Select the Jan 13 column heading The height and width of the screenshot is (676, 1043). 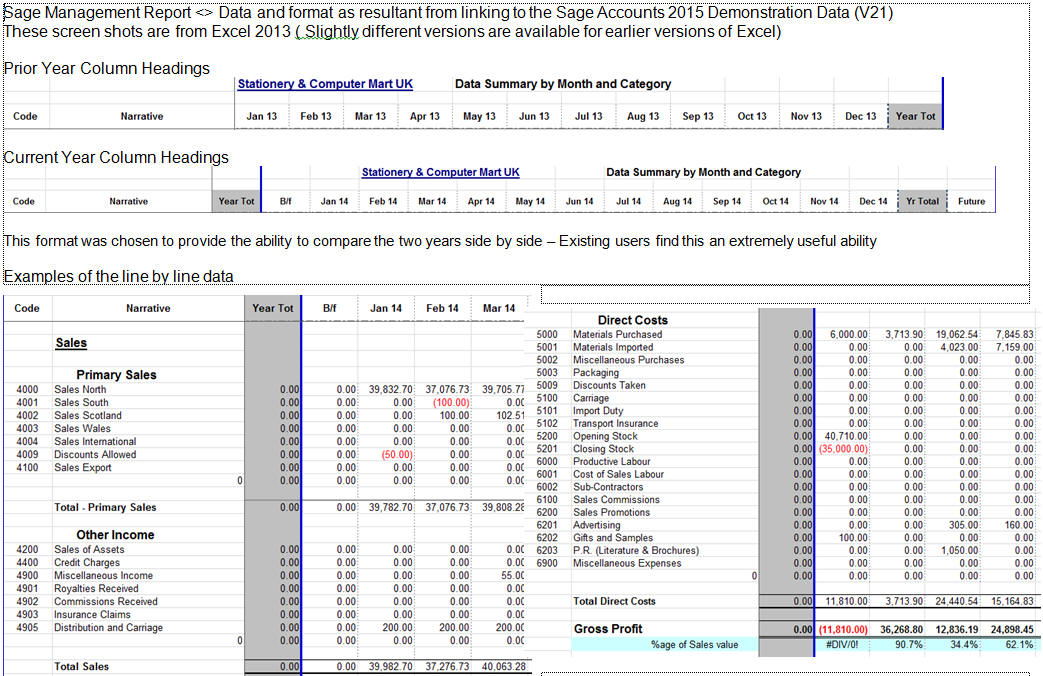[x=261, y=116]
